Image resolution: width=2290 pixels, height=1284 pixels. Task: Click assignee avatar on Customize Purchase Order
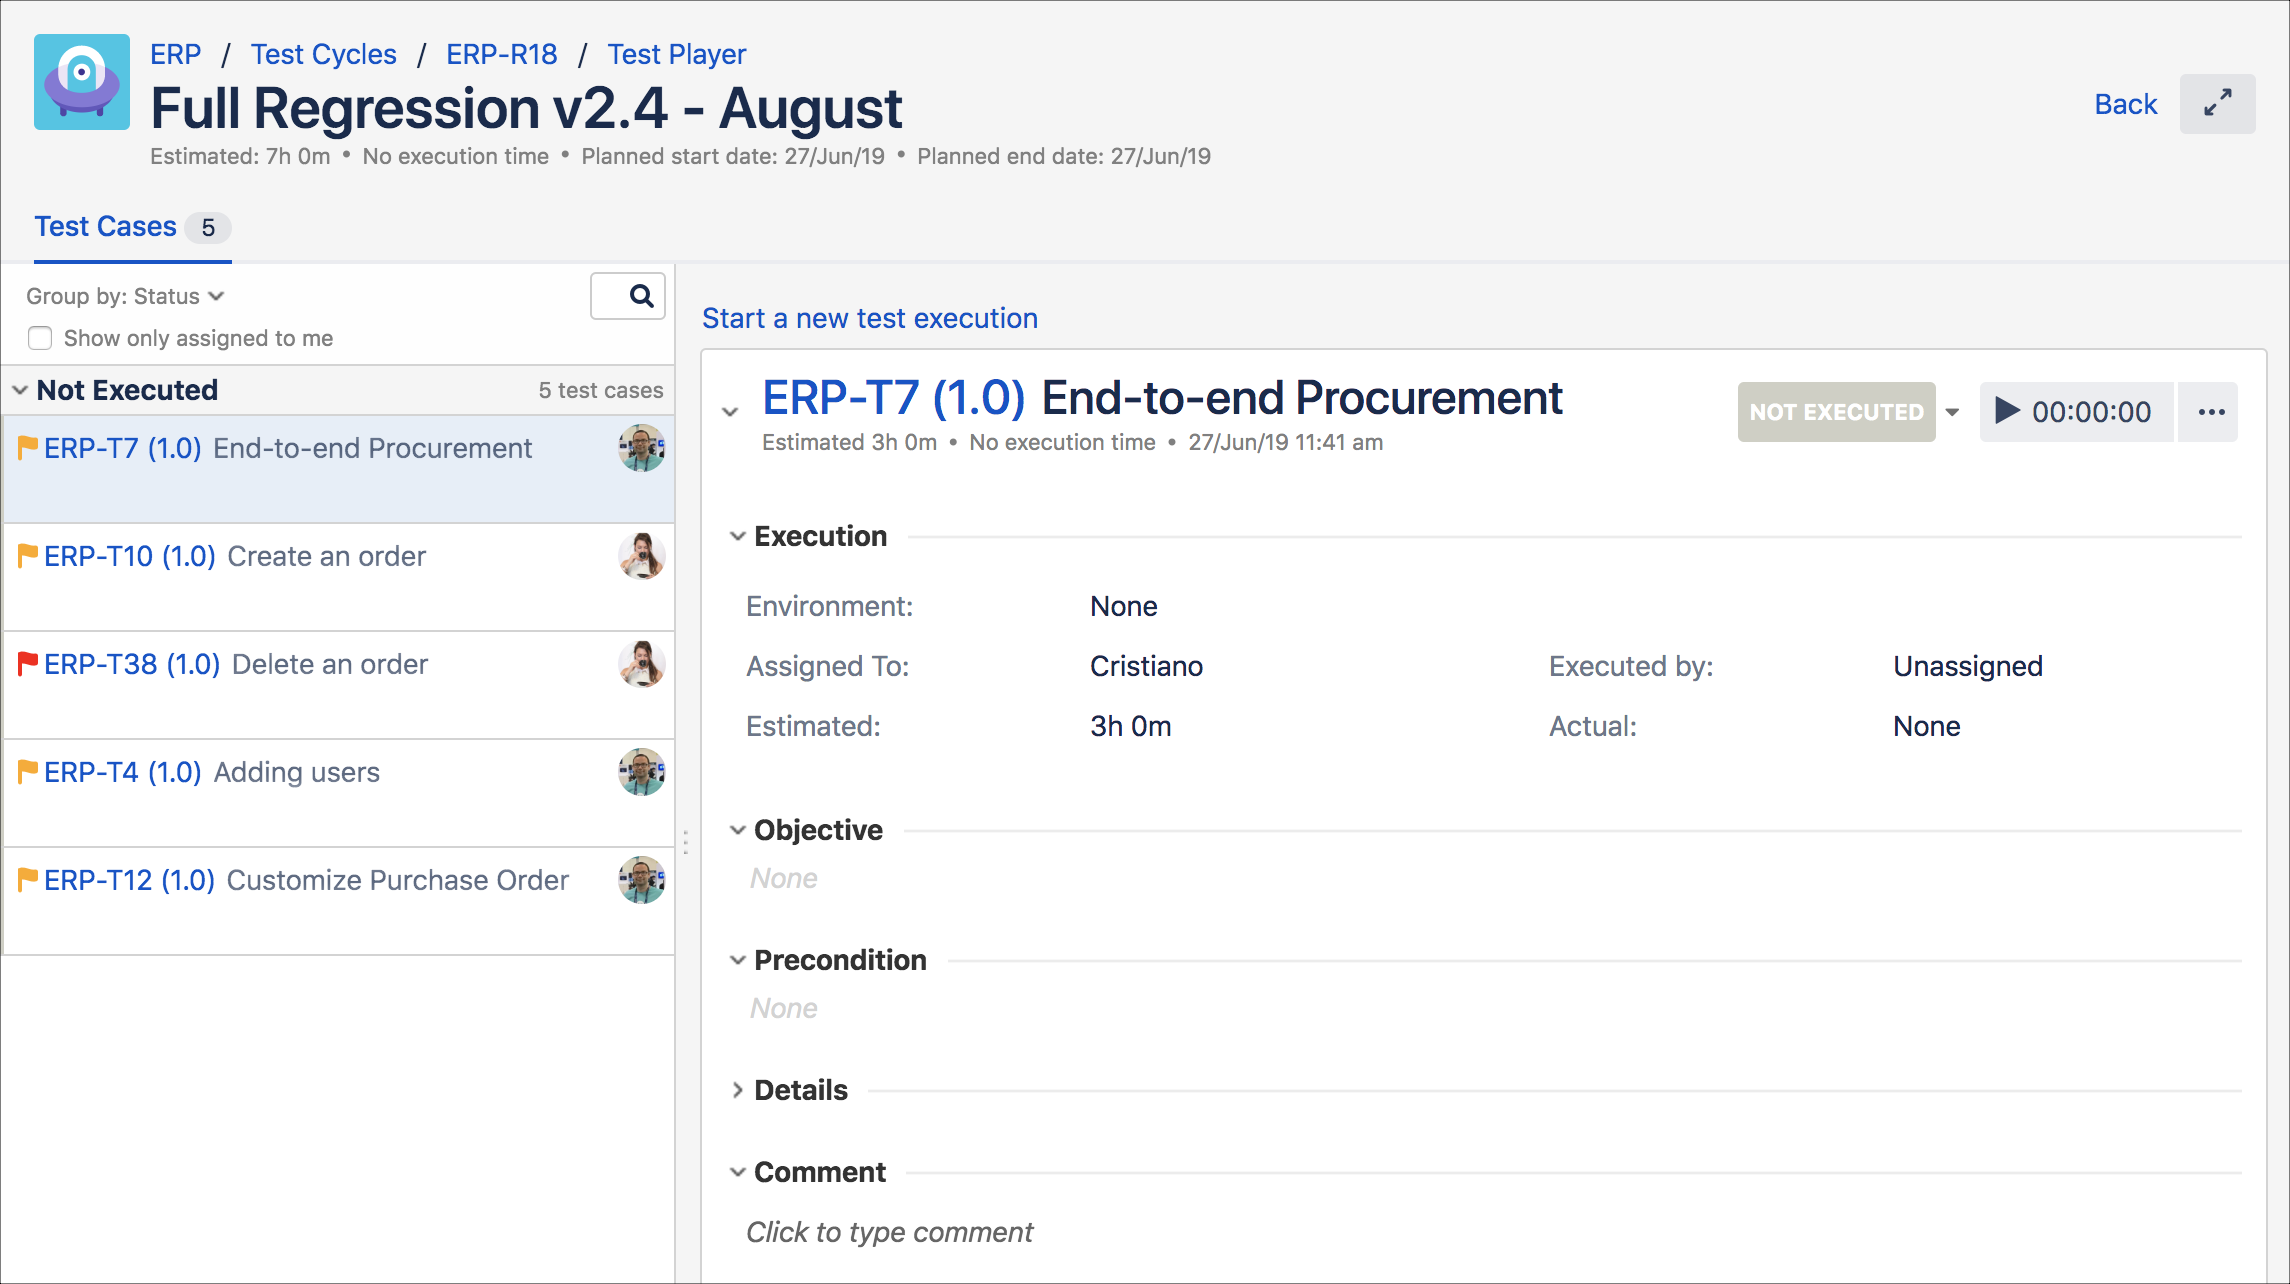pos(641,880)
